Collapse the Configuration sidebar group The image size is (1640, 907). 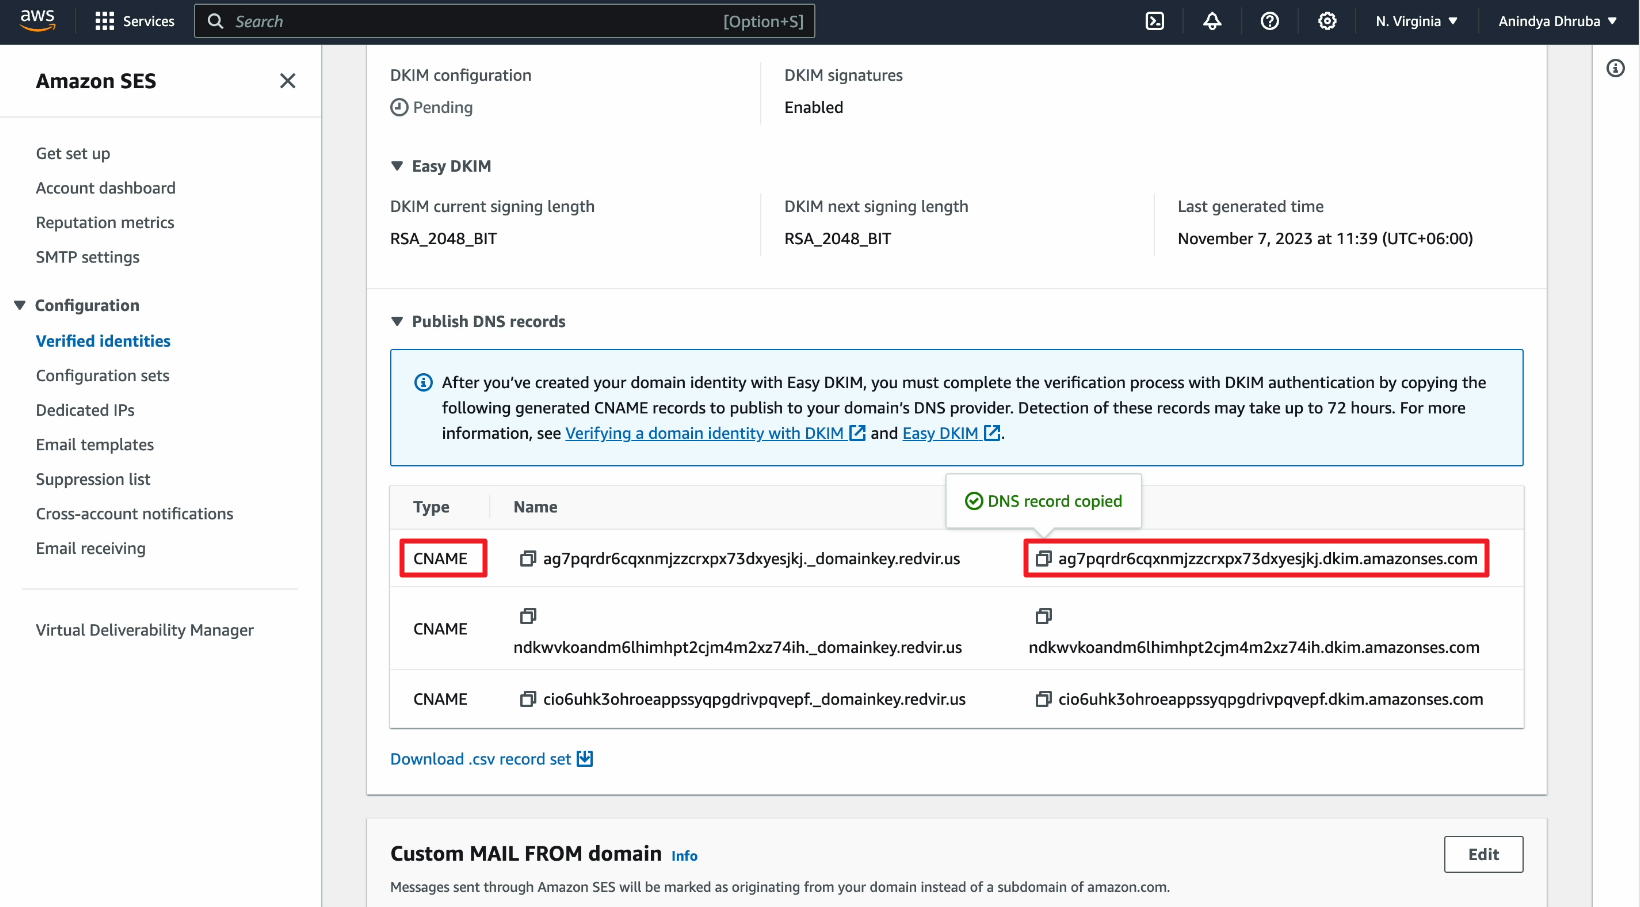(x=20, y=305)
